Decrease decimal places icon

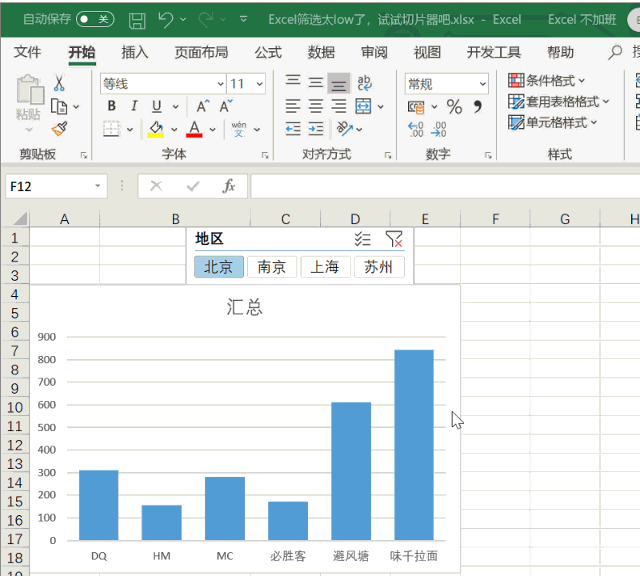[x=439, y=129]
